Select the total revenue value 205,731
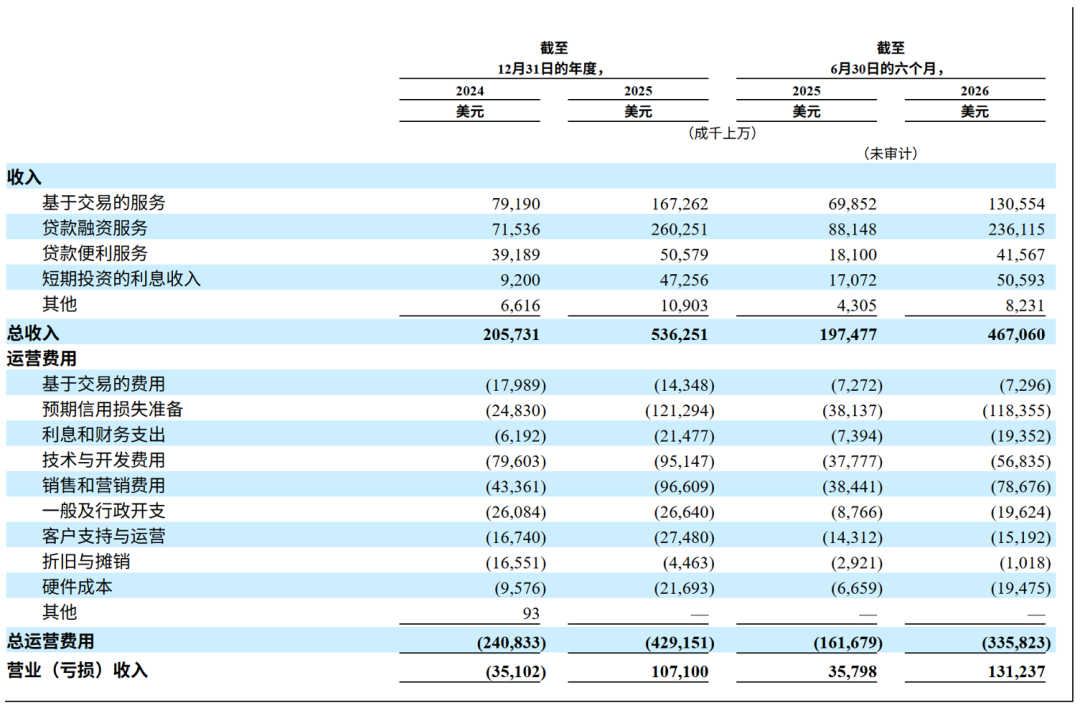 (x=511, y=335)
